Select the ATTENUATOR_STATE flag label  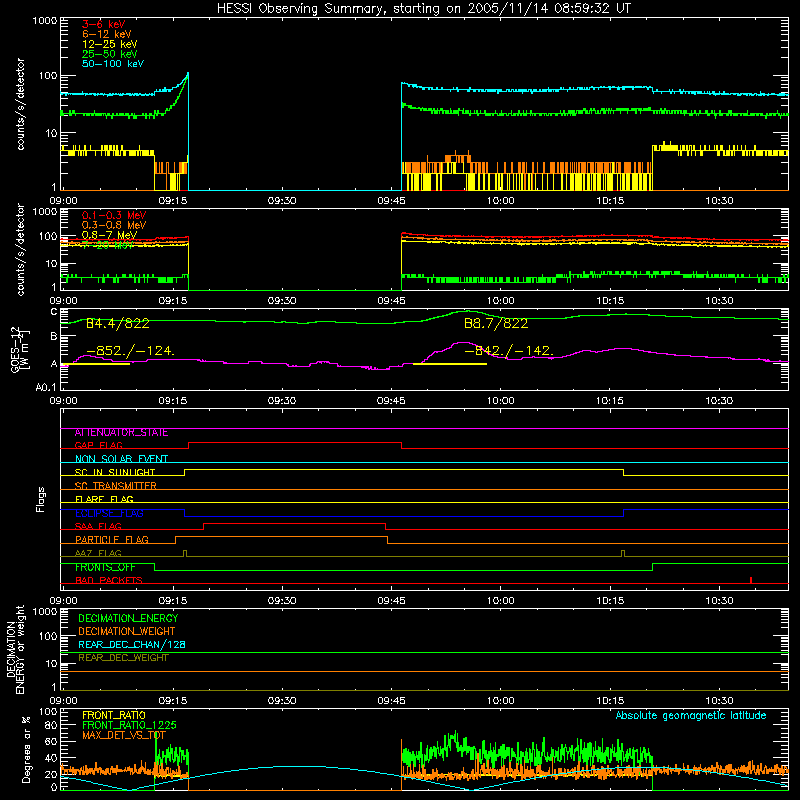(121, 433)
